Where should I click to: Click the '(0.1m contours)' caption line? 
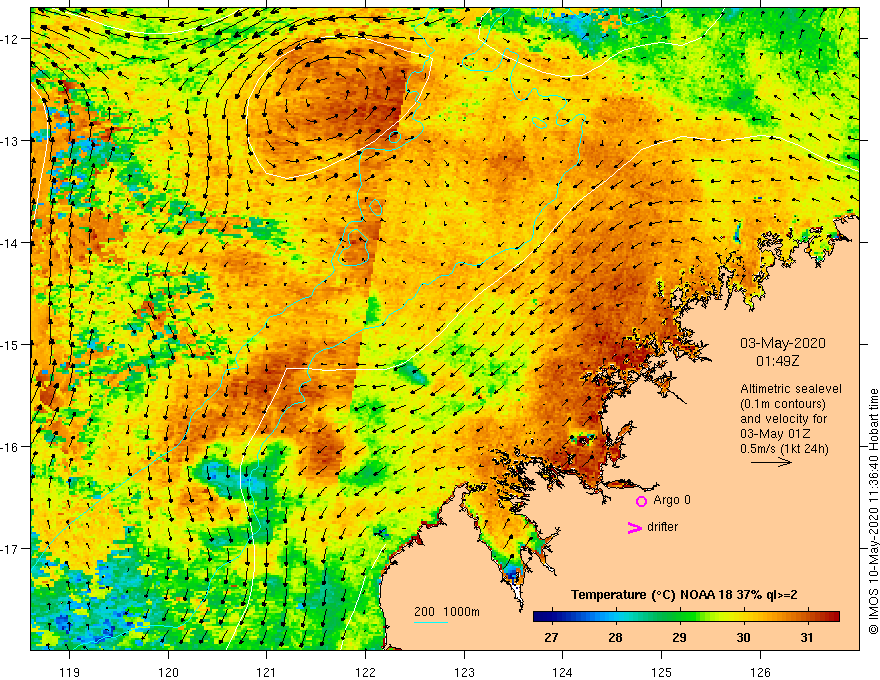click(x=783, y=404)
